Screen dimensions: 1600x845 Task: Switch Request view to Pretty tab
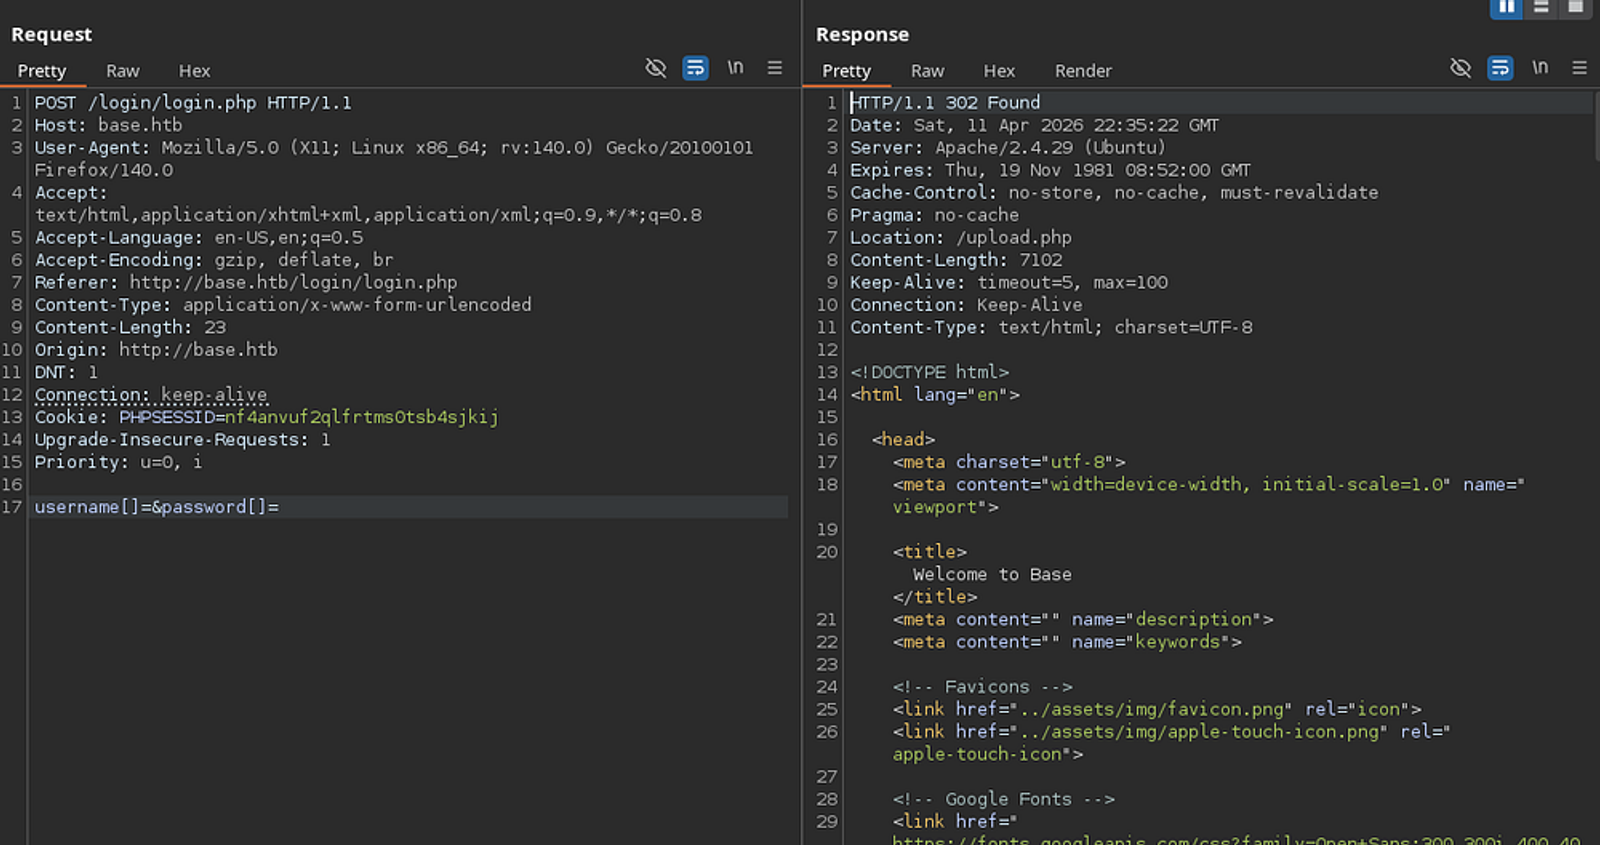[42, 71]
